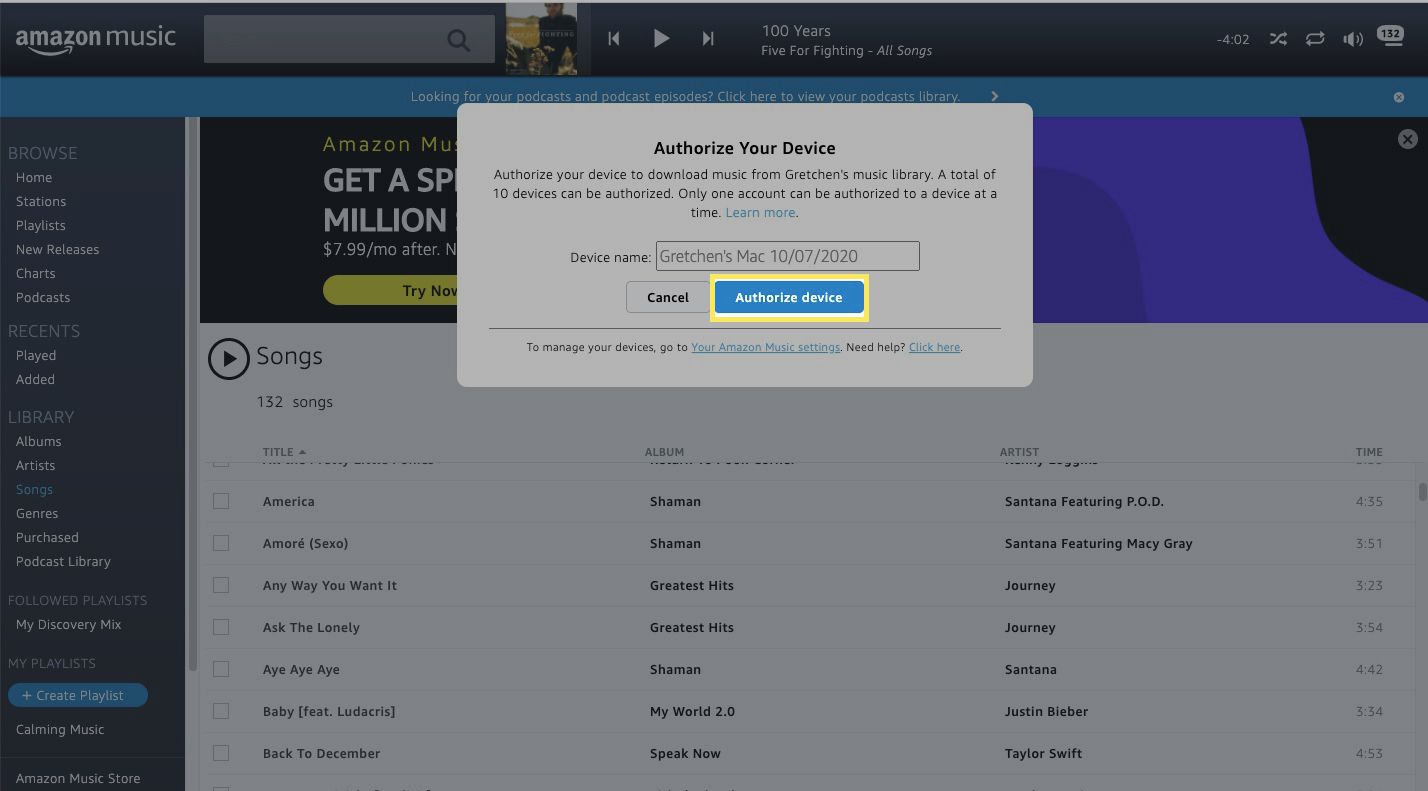1428x791 pixels.
Task: Follow the podcasts library banner arrow
Action: tap(994, 97)
